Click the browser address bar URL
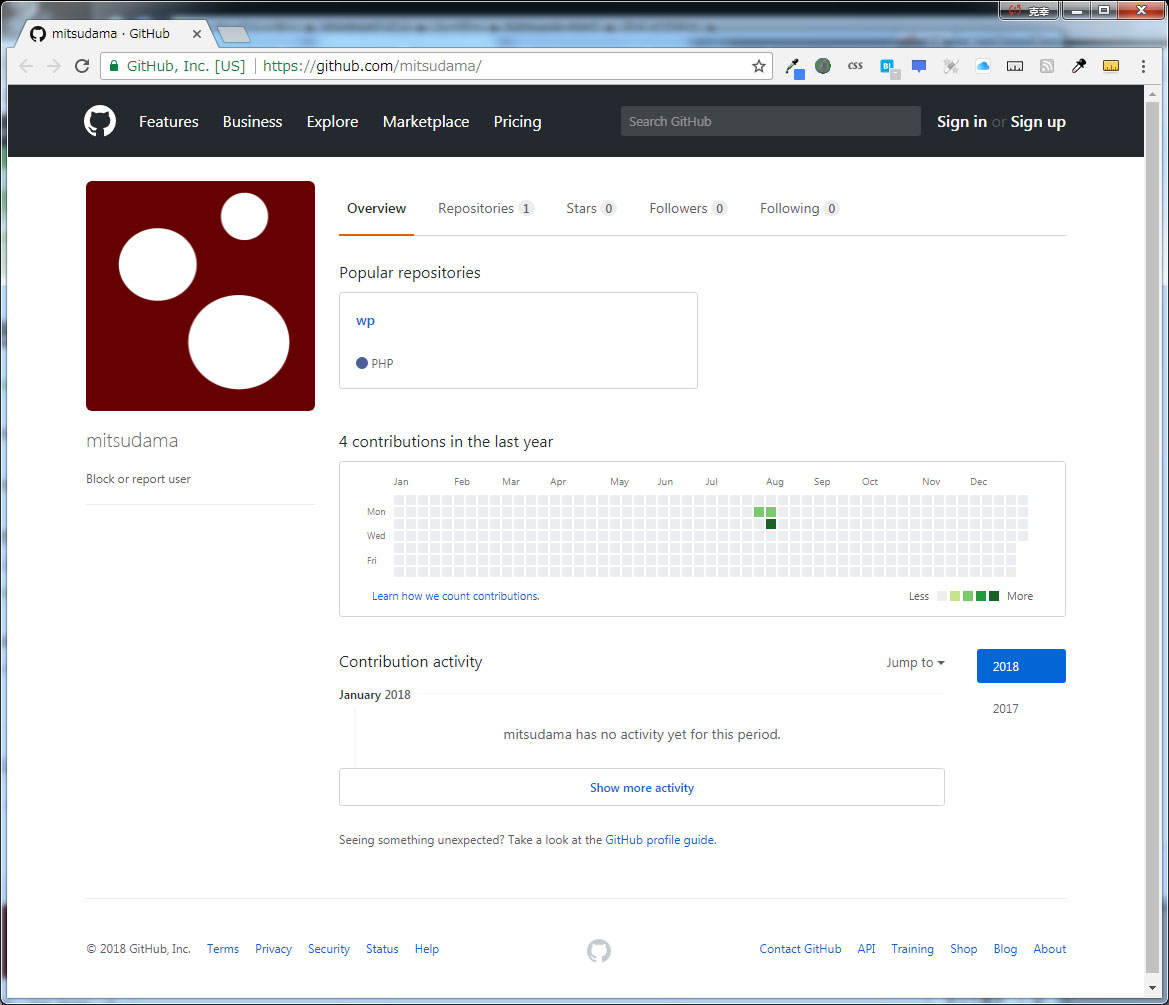 (x=371, y=66)
